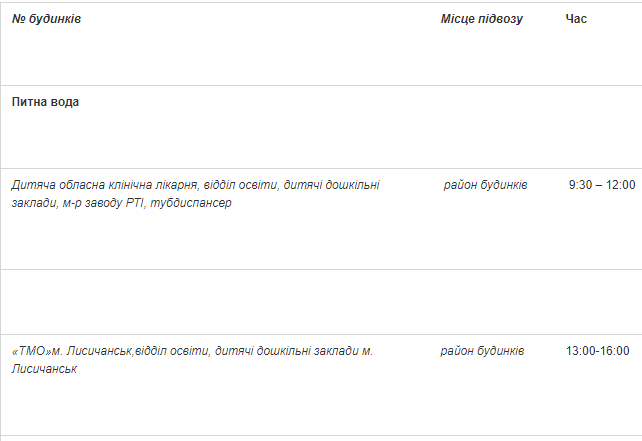Click the "Місце підвозу" column header

point(481,19)
